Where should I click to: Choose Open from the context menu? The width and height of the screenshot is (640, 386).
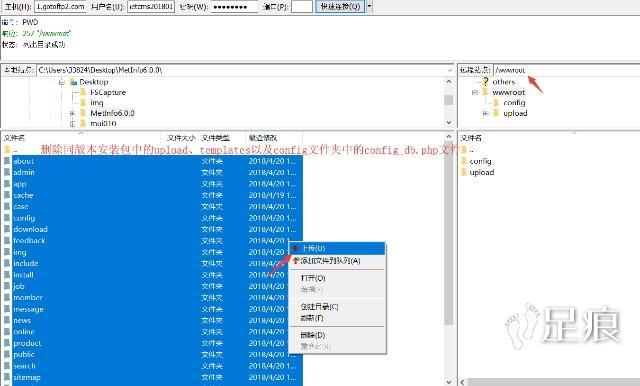coord(337,278)
